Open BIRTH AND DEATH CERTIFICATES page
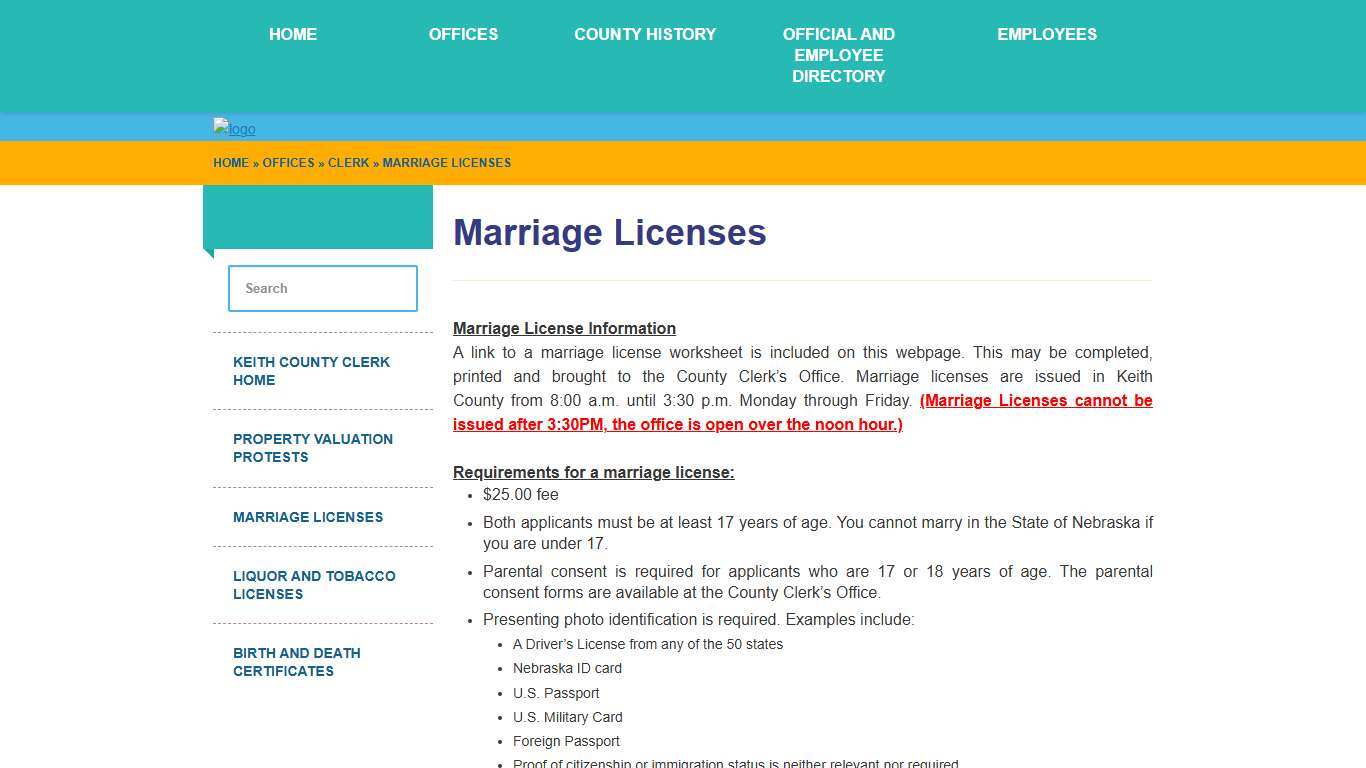The height and width of the screenshot is (768, 1366). pyautogui.click(x=296, y=662)
